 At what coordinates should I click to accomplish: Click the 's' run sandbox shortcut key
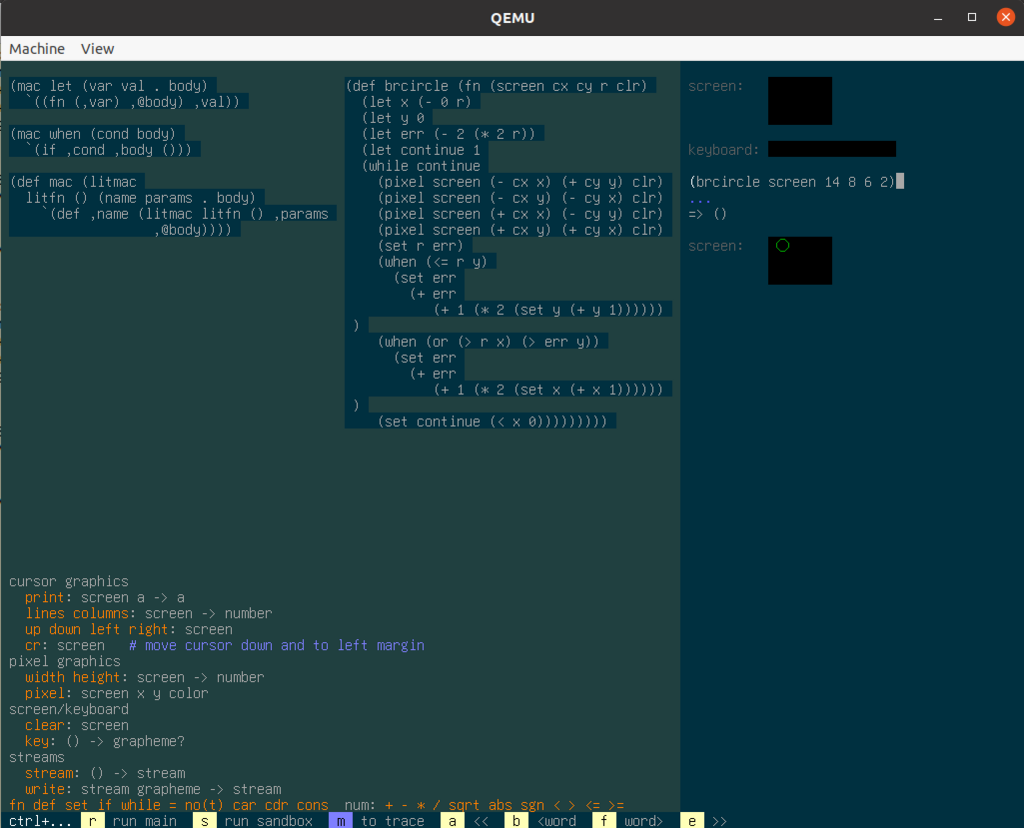point(204,821)
